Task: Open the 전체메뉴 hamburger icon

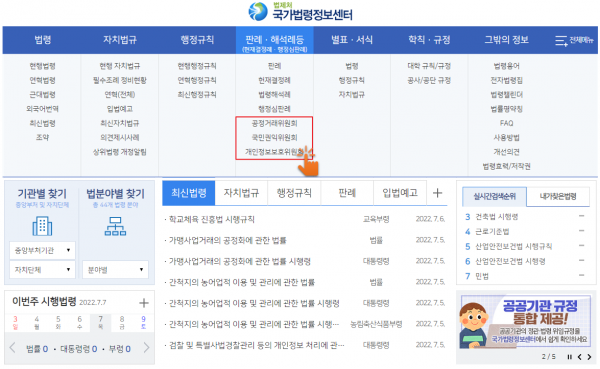Action: point(561,40)
